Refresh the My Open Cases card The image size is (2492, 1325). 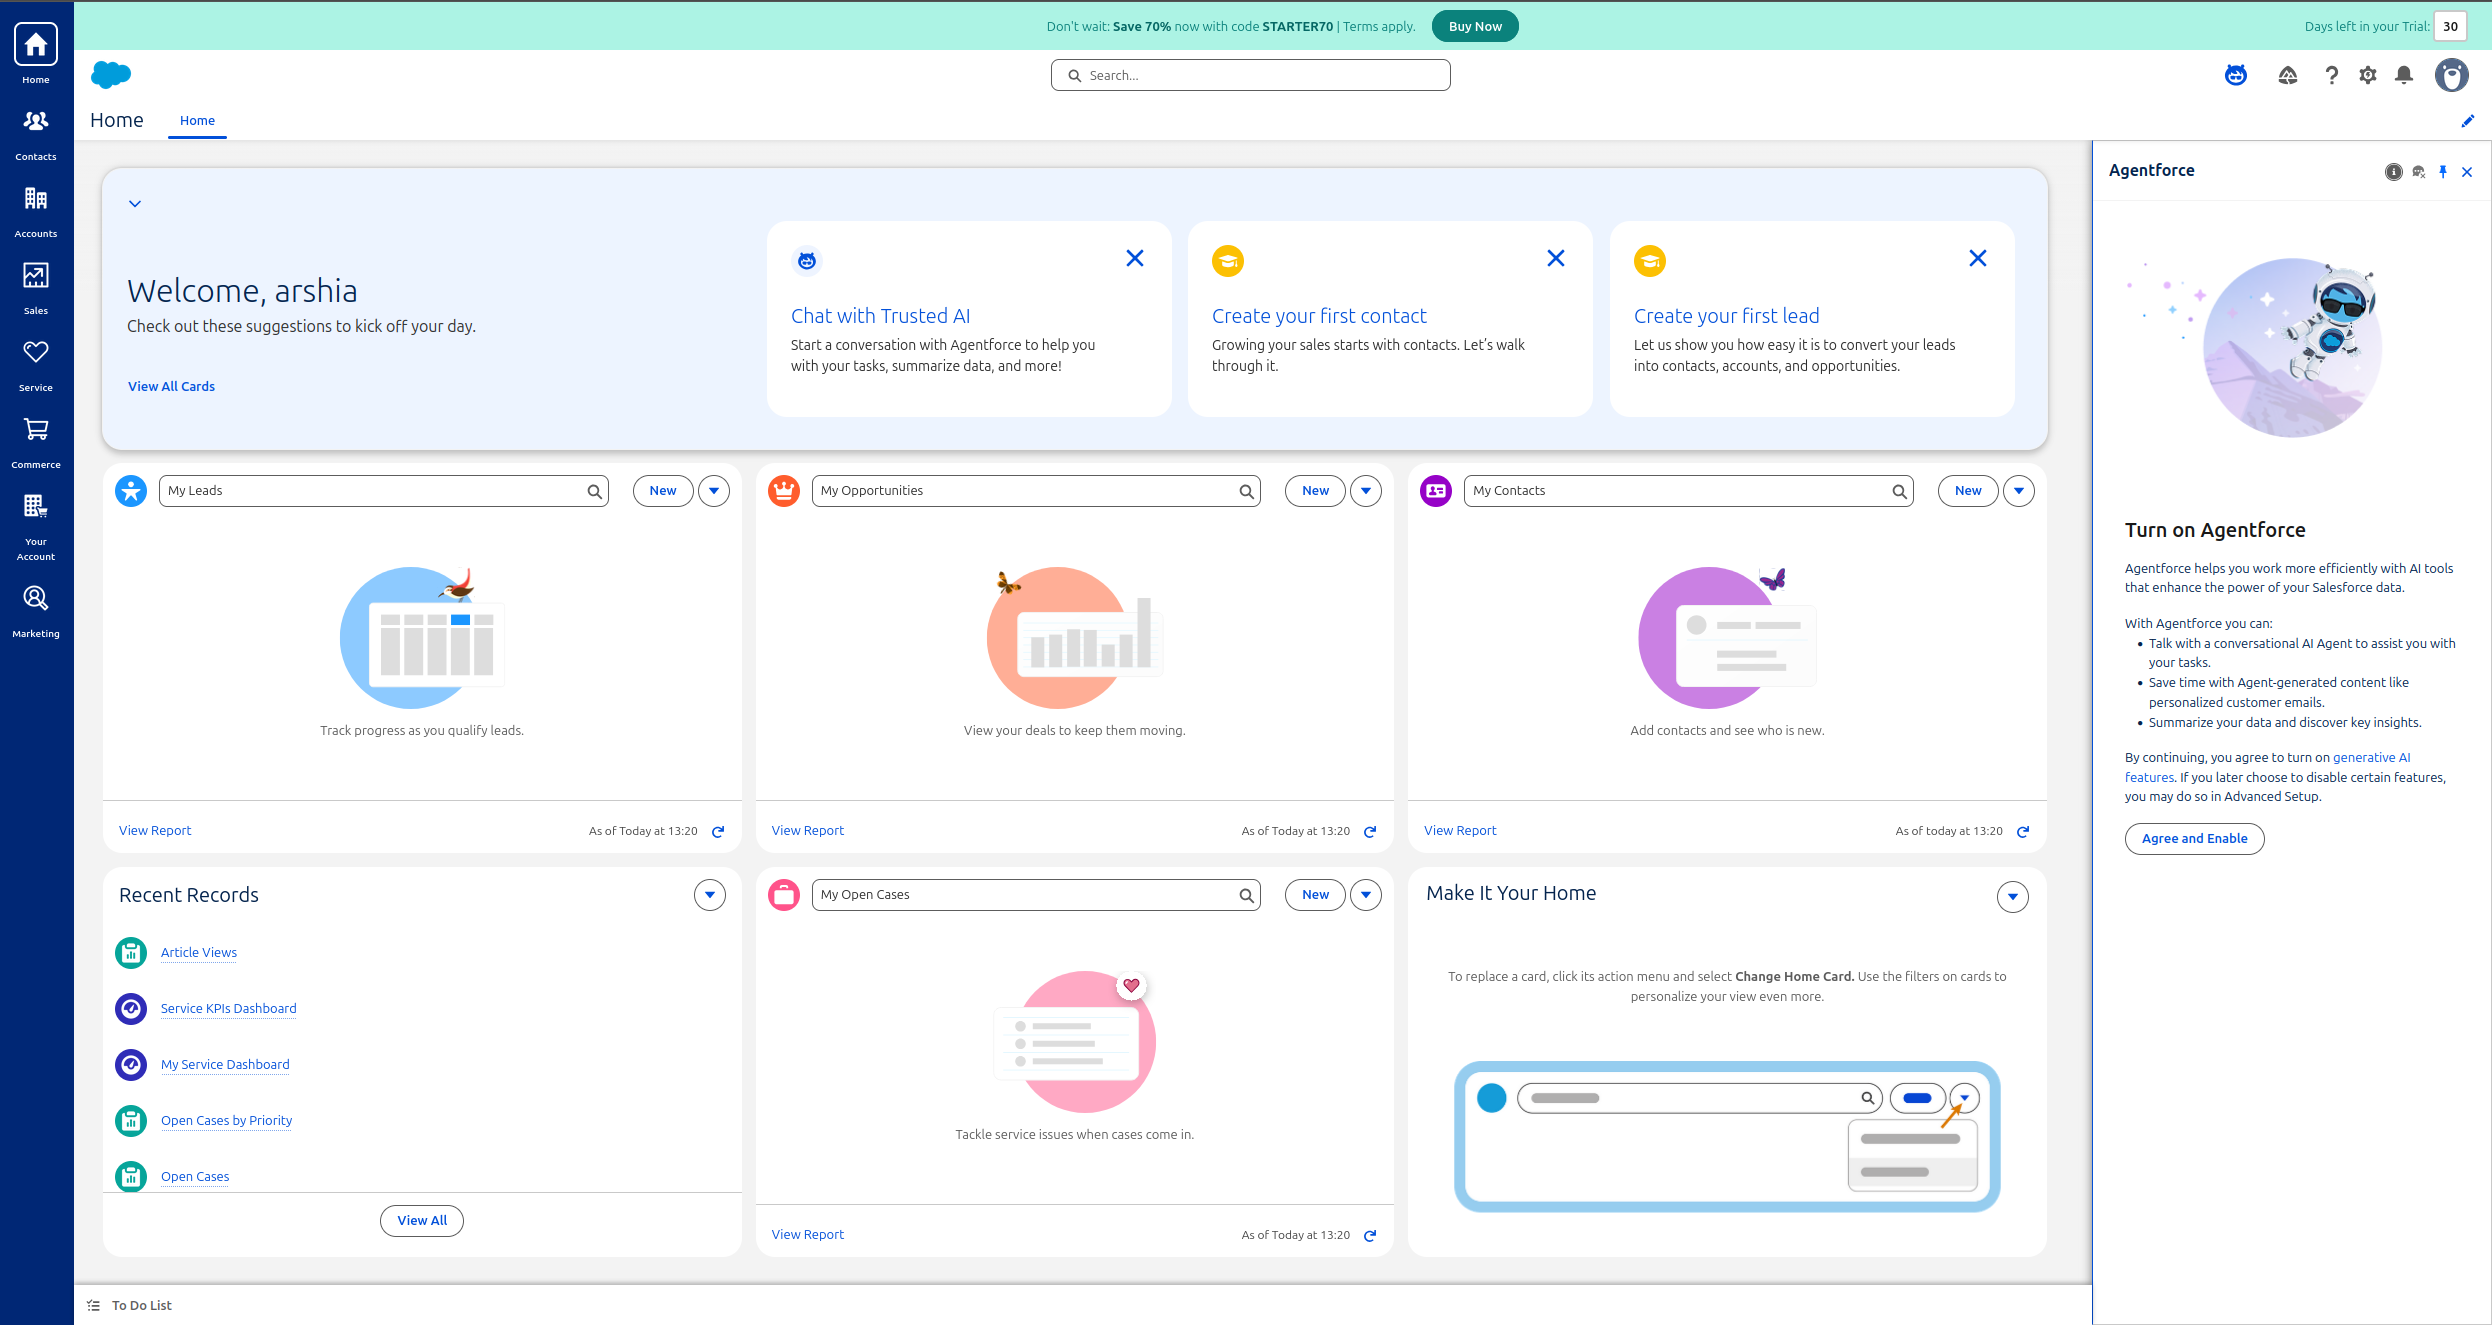(1370, 1236)
